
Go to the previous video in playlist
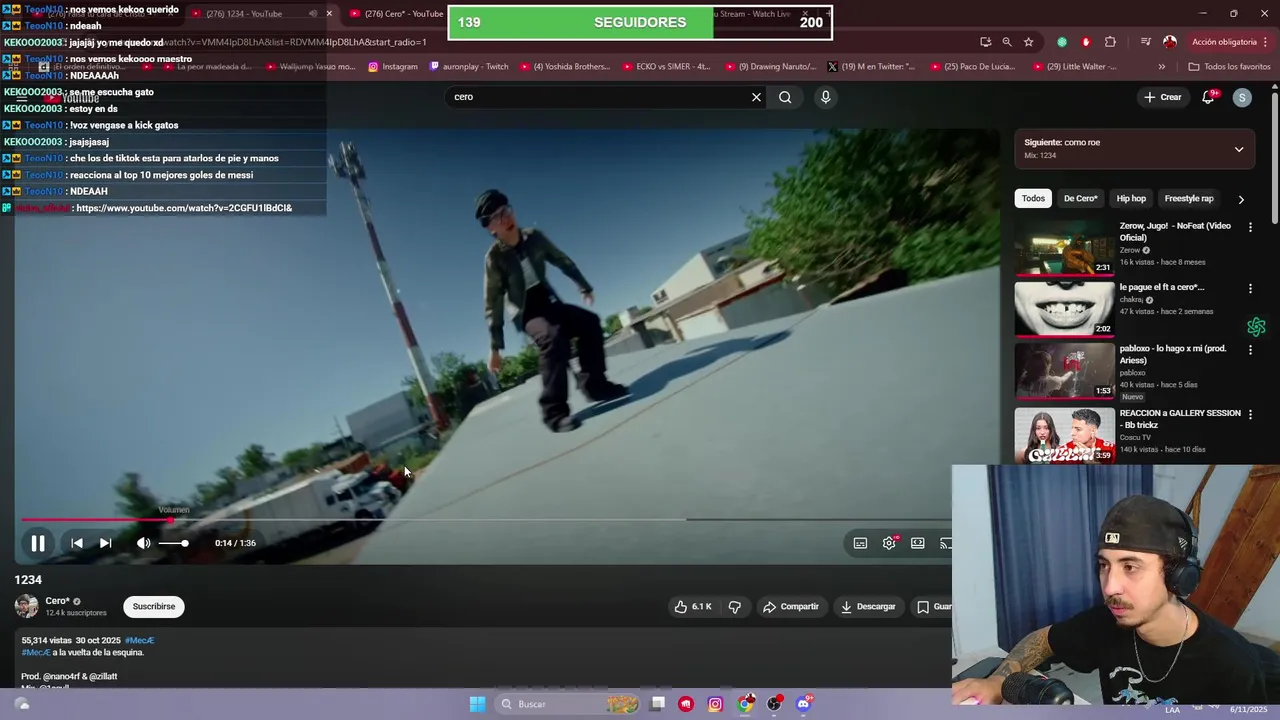(77, 543)
